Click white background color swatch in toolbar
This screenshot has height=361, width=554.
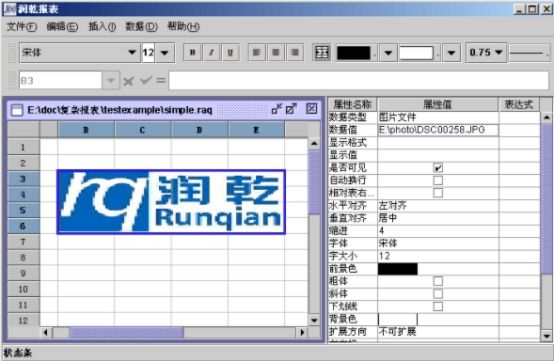point(416,53)
